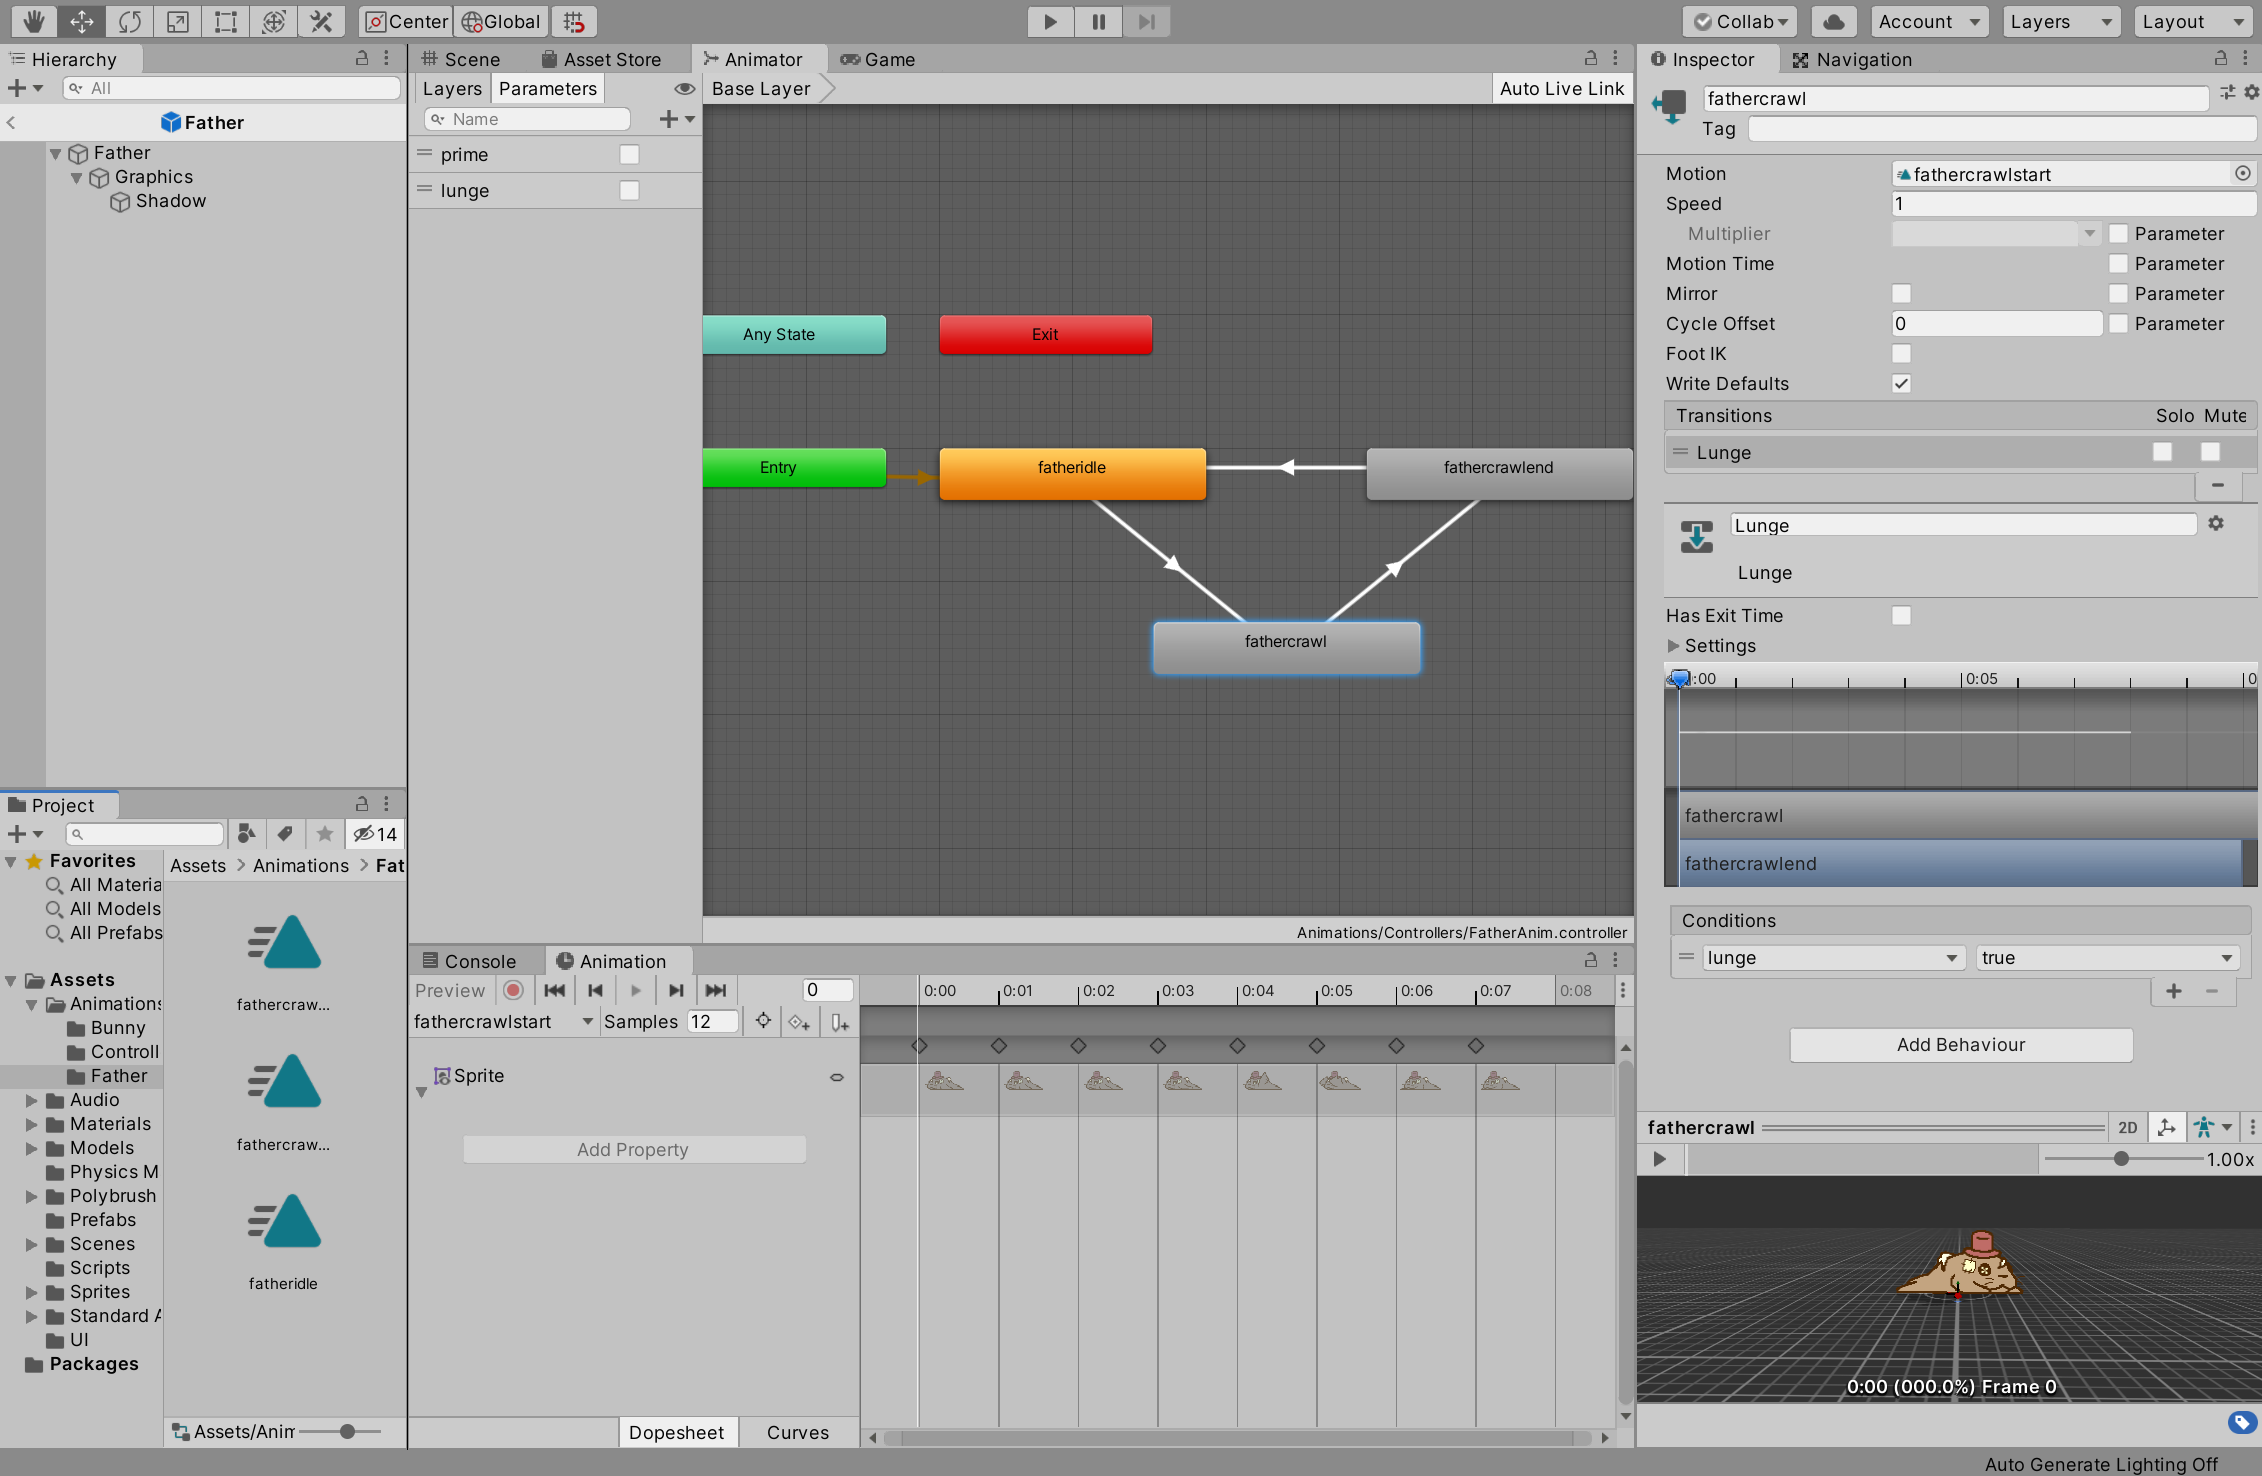Viewport: 2262px width, 1476px height.
Task: Select the combined Transform tool
Action: [x=274, y=21]
